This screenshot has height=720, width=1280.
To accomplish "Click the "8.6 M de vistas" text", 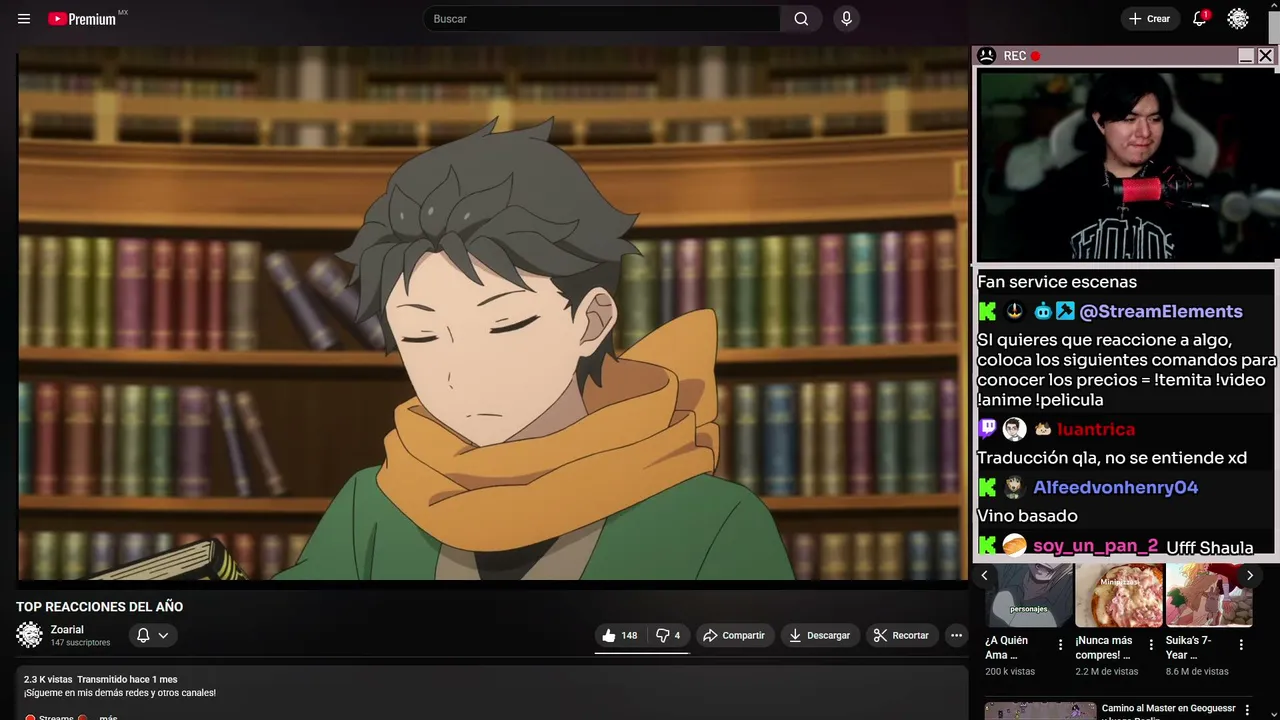I will tap(1197, 672).
